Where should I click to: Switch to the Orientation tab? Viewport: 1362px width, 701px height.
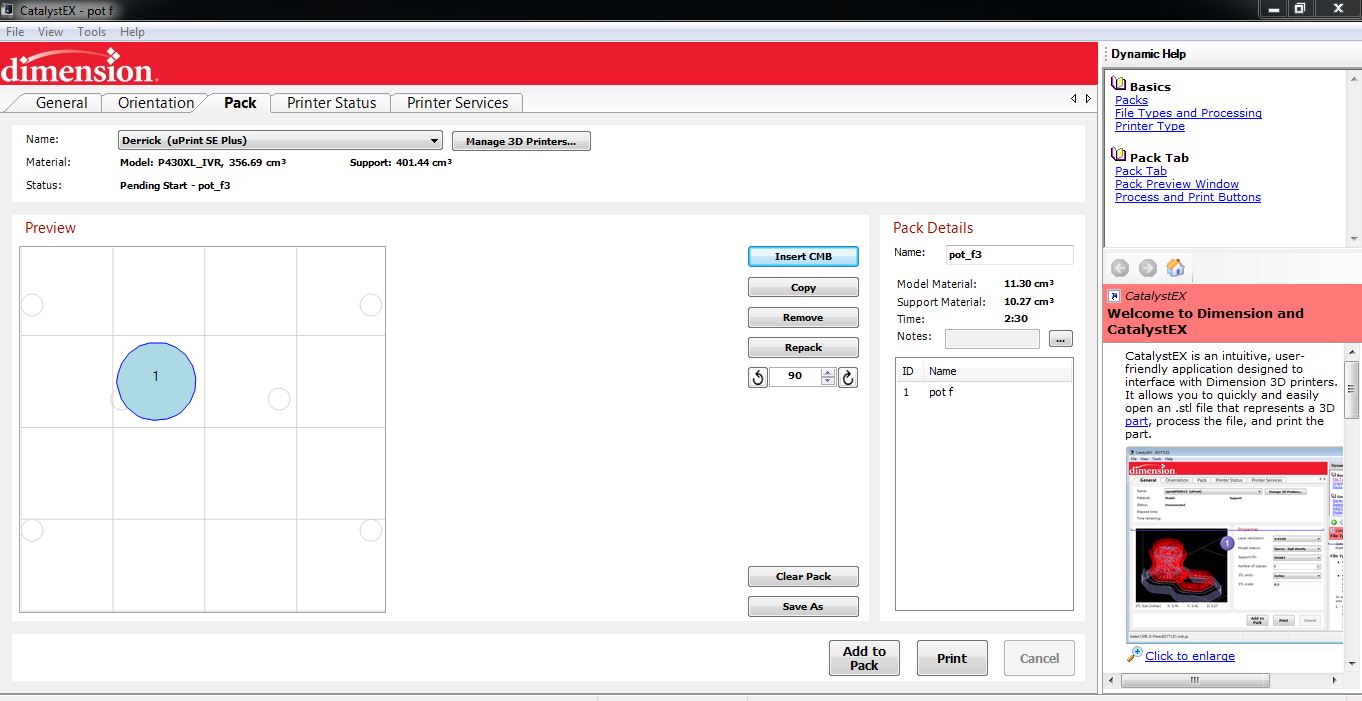156,103
